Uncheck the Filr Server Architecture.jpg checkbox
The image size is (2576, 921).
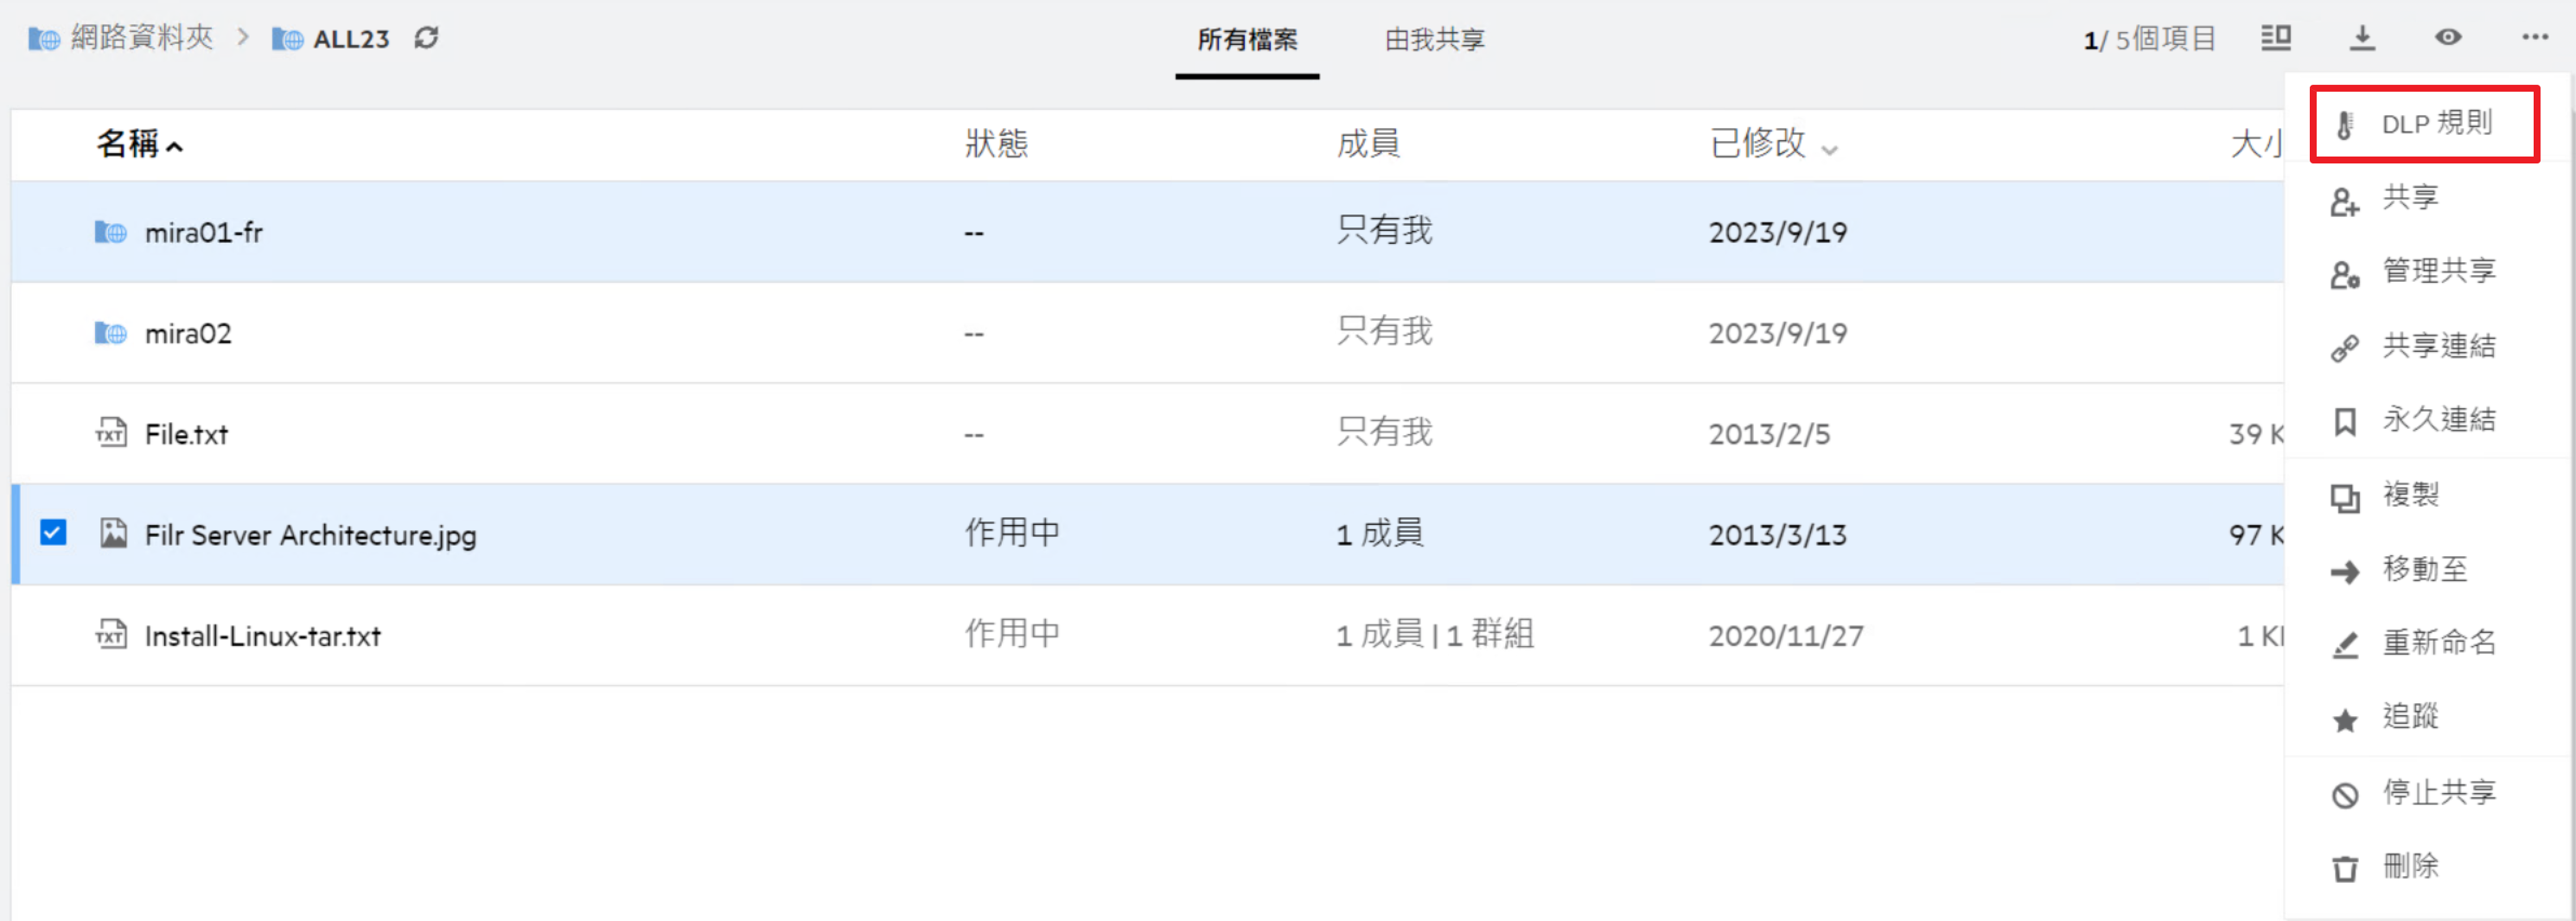pyautogui.click(x=53, y=532)
